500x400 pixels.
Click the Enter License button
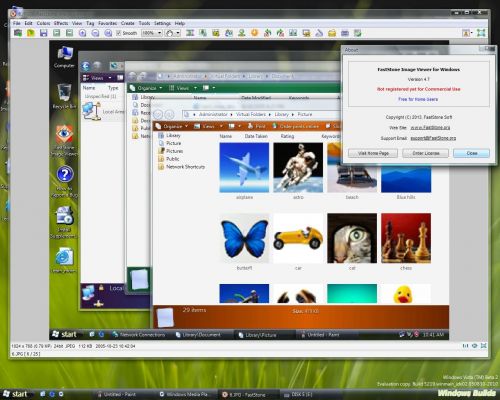click(426, 153)
